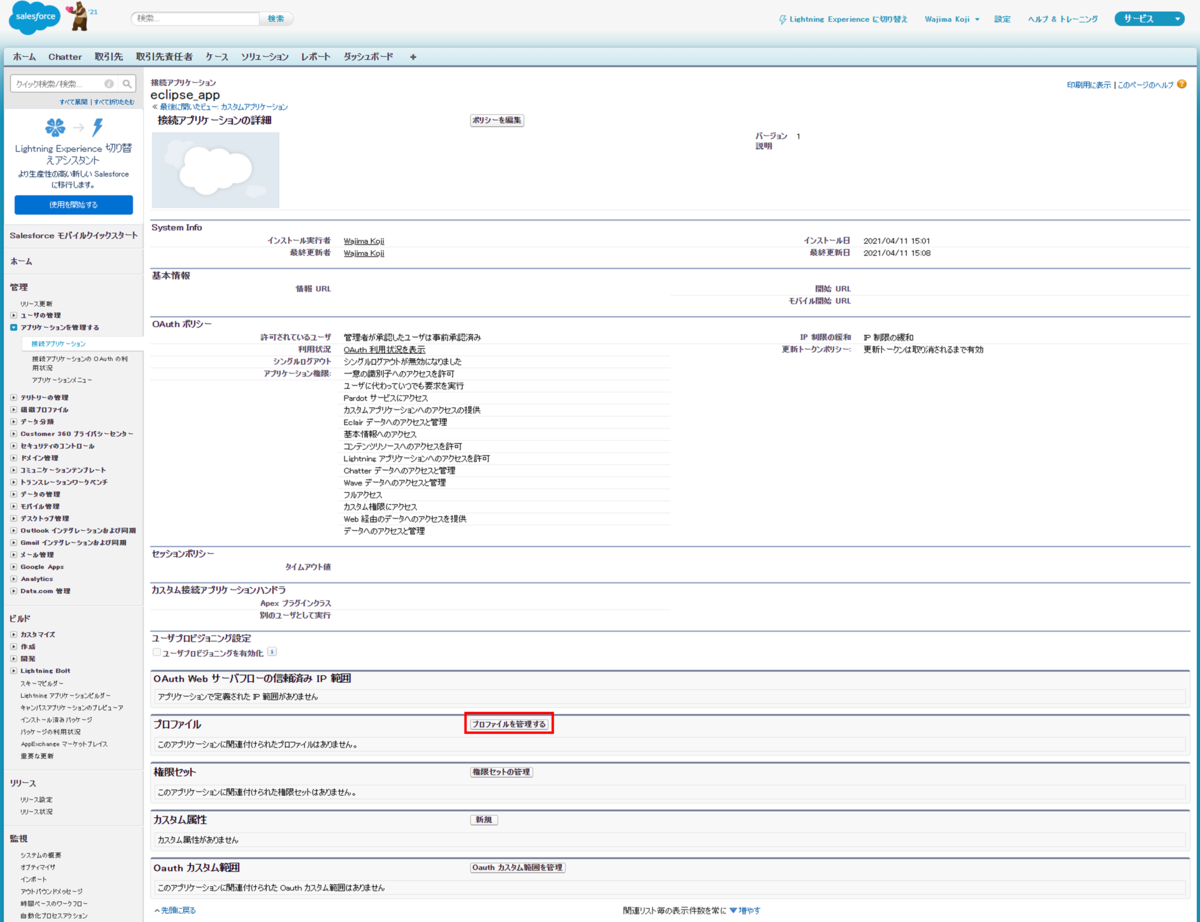Open the Chatter tab
1200x922 pixels.
coord(65,57)
